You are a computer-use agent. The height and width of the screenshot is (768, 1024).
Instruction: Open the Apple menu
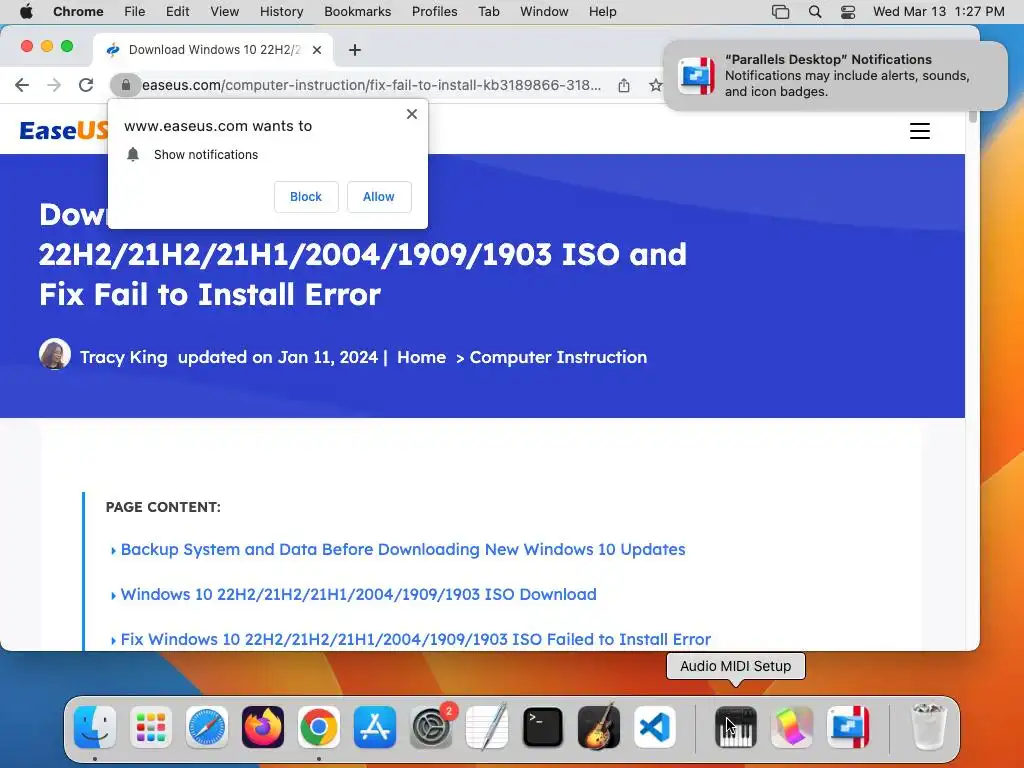(x=26, y=12)
